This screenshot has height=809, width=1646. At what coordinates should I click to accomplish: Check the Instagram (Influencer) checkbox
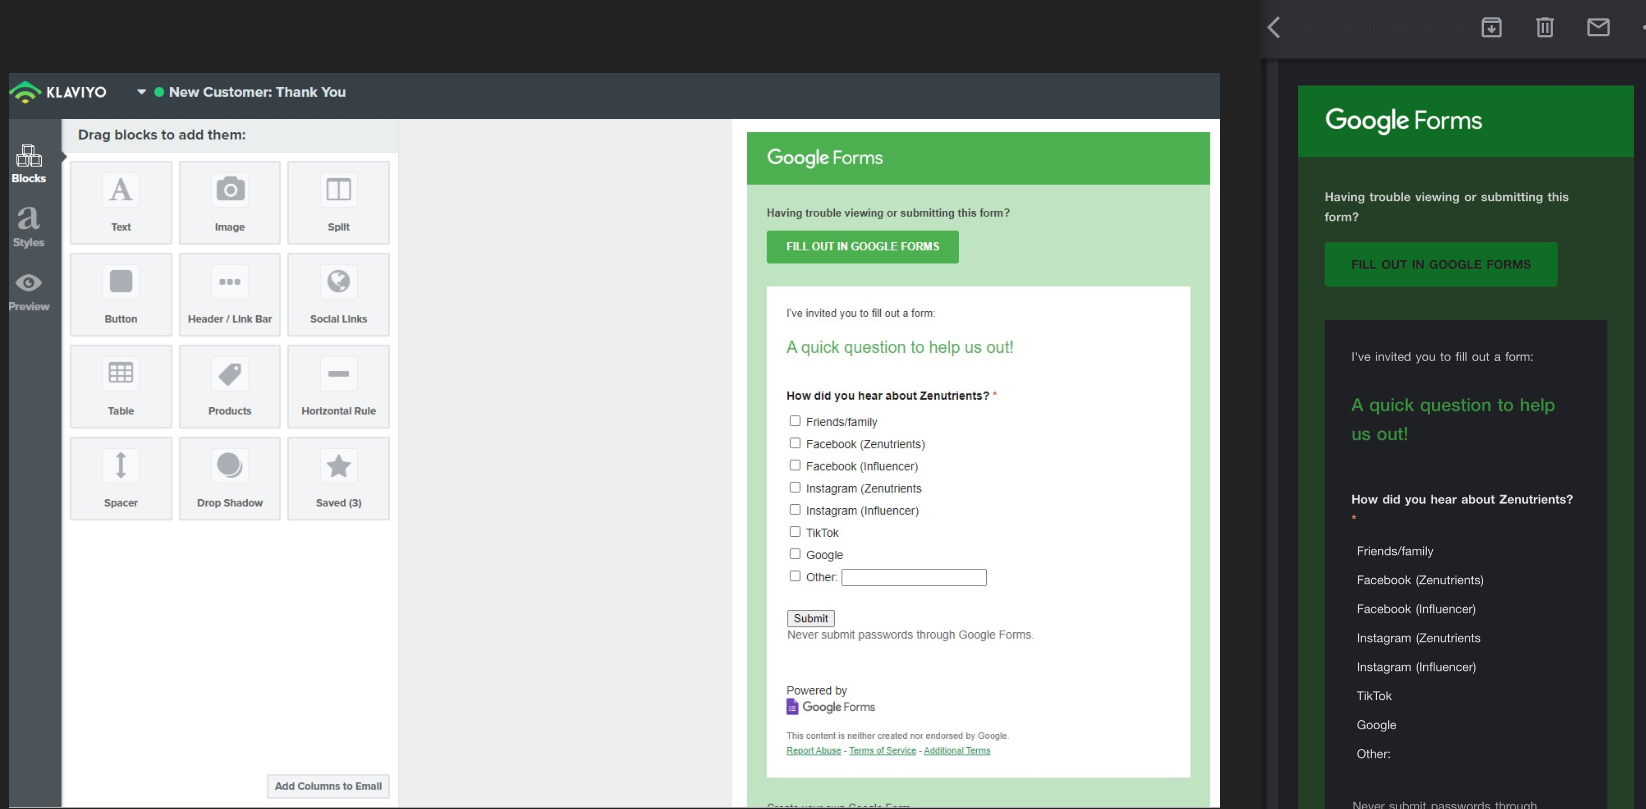pyautogui.click(x=795, y=509)
